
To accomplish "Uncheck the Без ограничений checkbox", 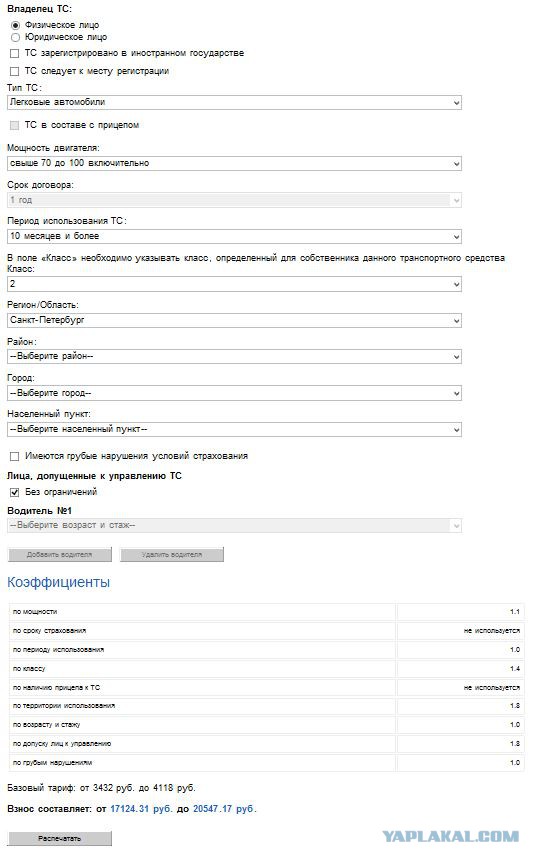I will (15, 492).
